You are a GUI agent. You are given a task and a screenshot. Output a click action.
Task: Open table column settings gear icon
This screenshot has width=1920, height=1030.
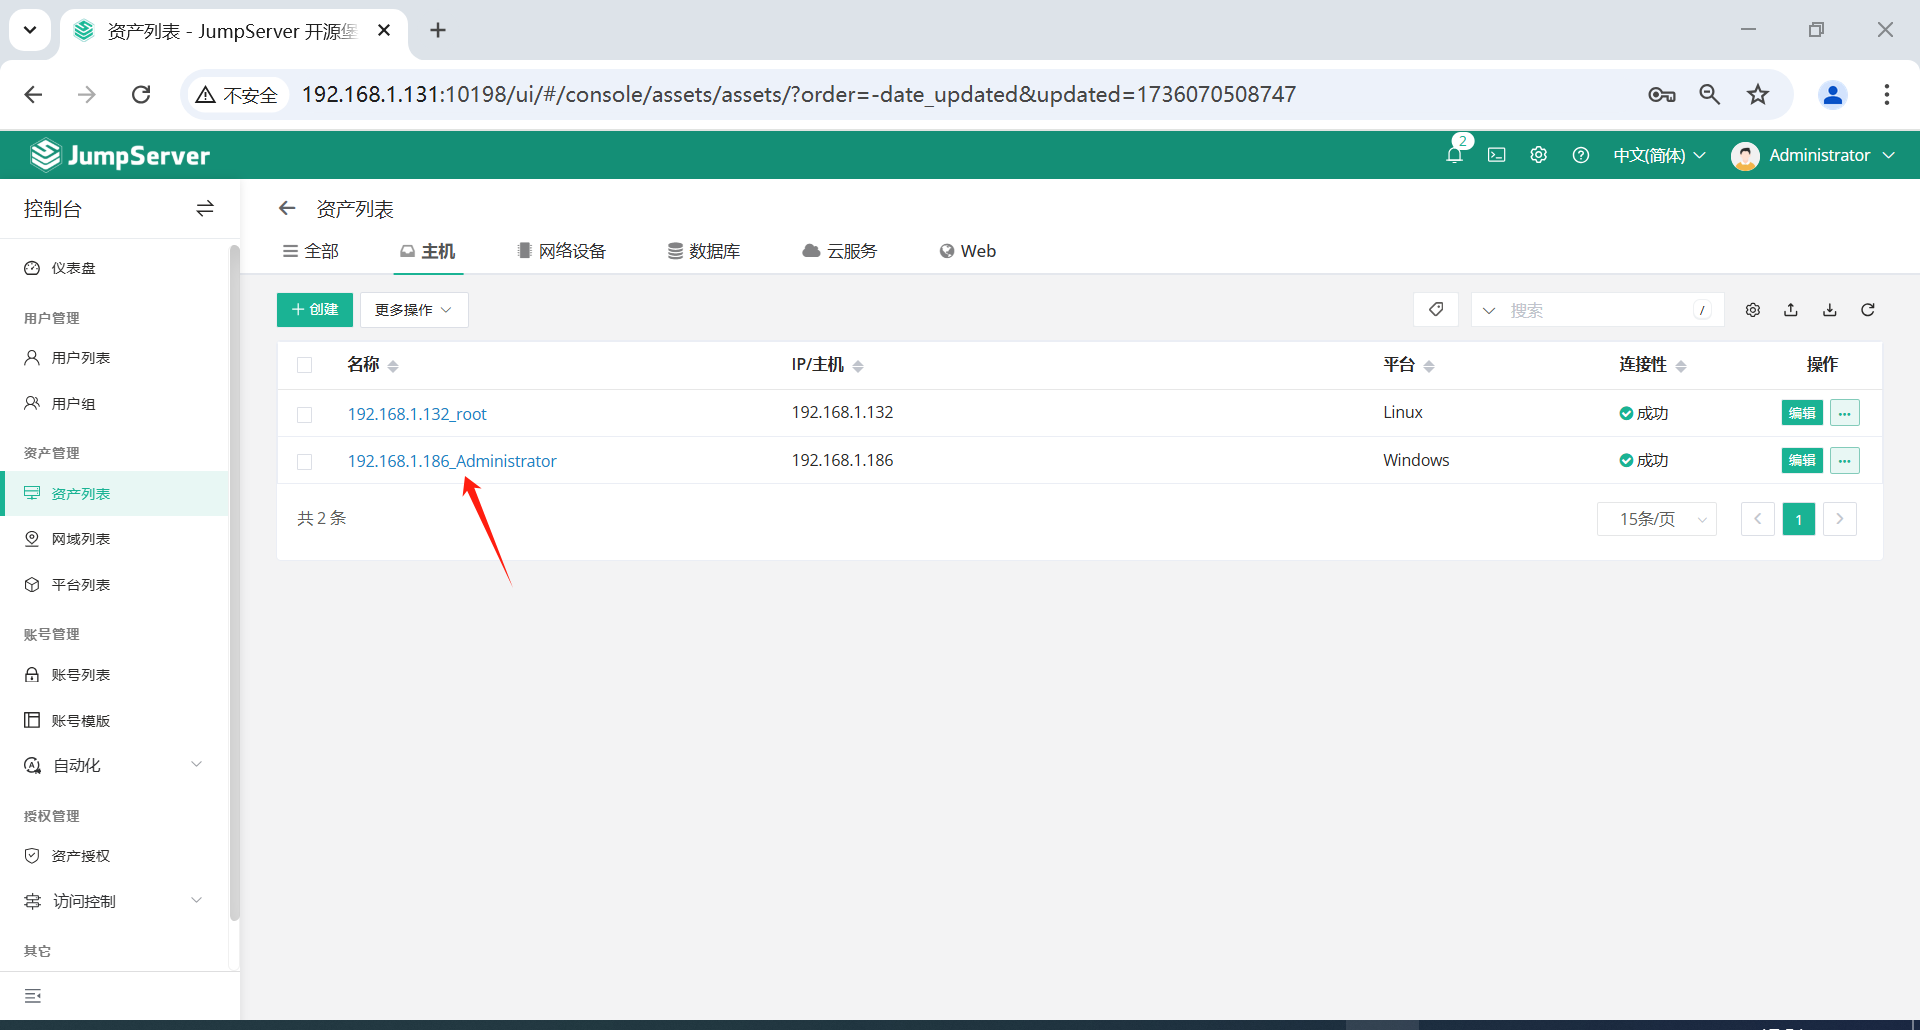pyautogui.click(x=1753, y=310)
